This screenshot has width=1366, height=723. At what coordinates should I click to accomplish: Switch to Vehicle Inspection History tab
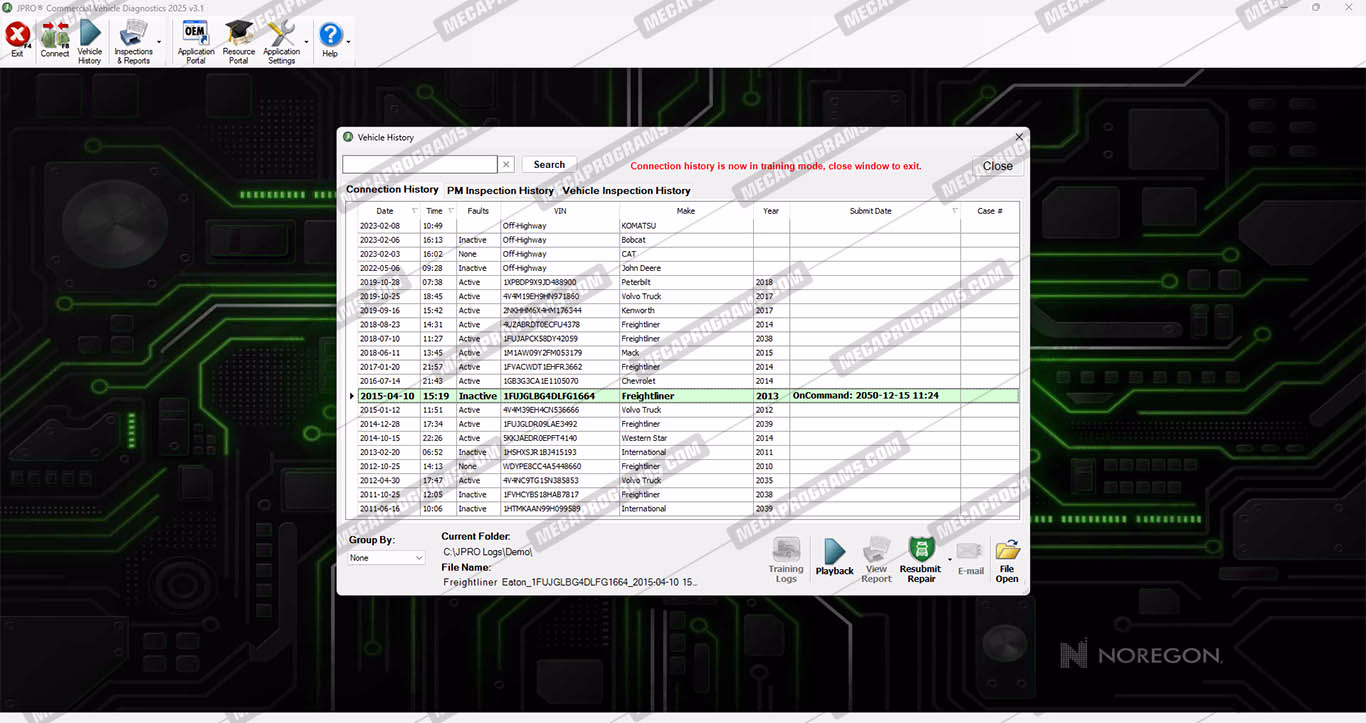coord(626,190)
